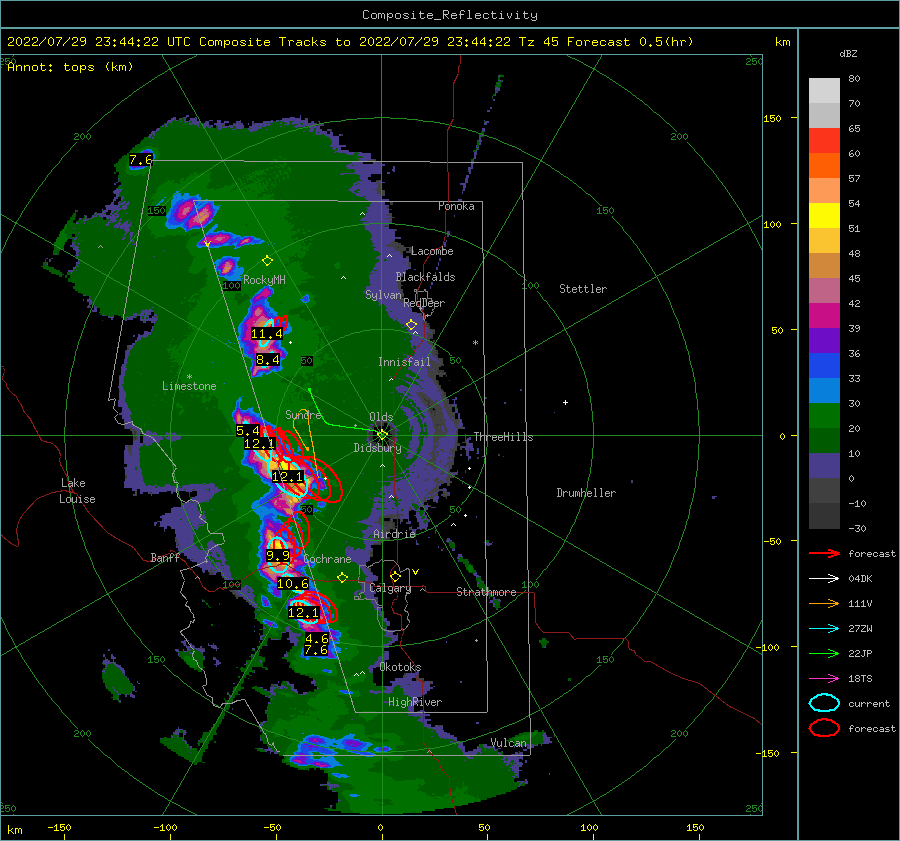Viewport: 900px width, 841px height.
Task: Click the red forecast arrow in legend
Action: [x=824, y=553]
